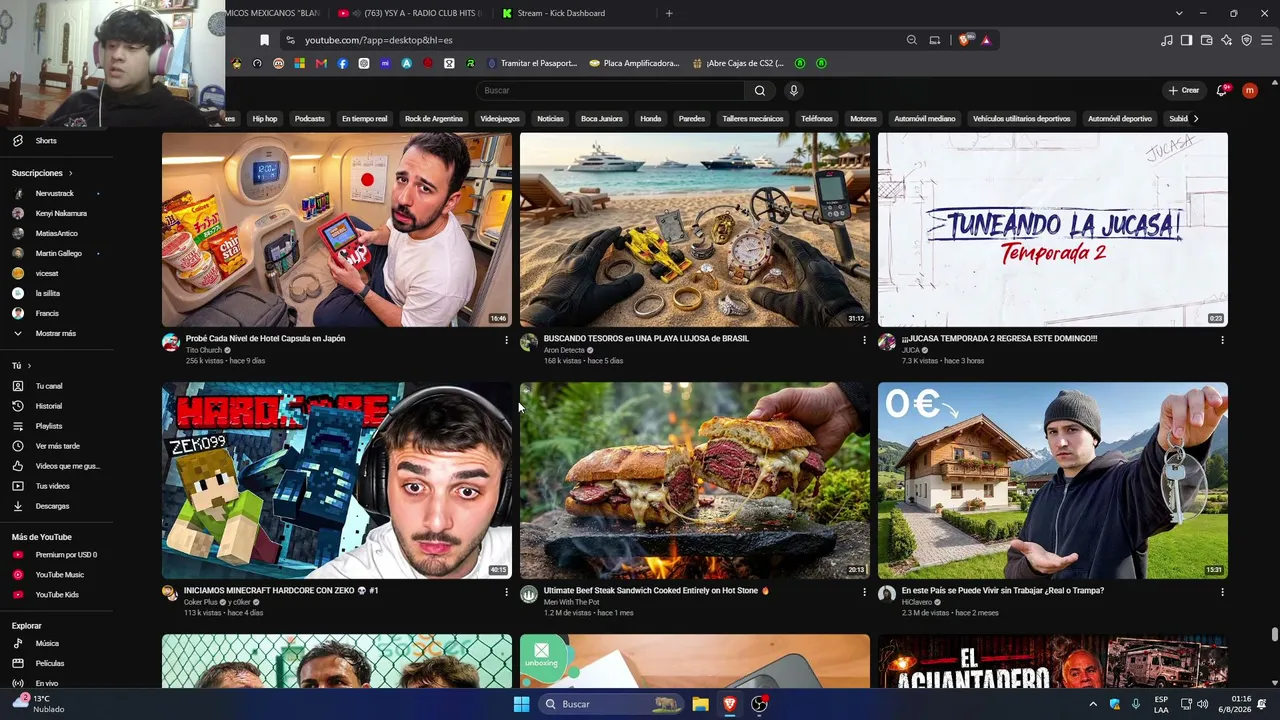Screen dimensions: 1280x720
Task: Play the Ultimate Beef Steak Sandwich thumbnail
Action: 695,481
